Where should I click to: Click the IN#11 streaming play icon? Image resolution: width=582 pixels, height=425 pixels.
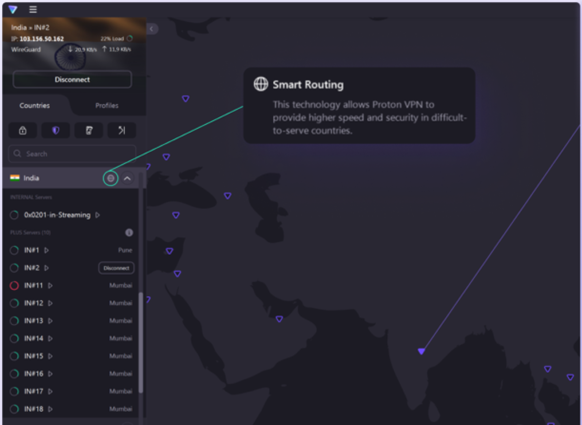click(x=50, y=285)
